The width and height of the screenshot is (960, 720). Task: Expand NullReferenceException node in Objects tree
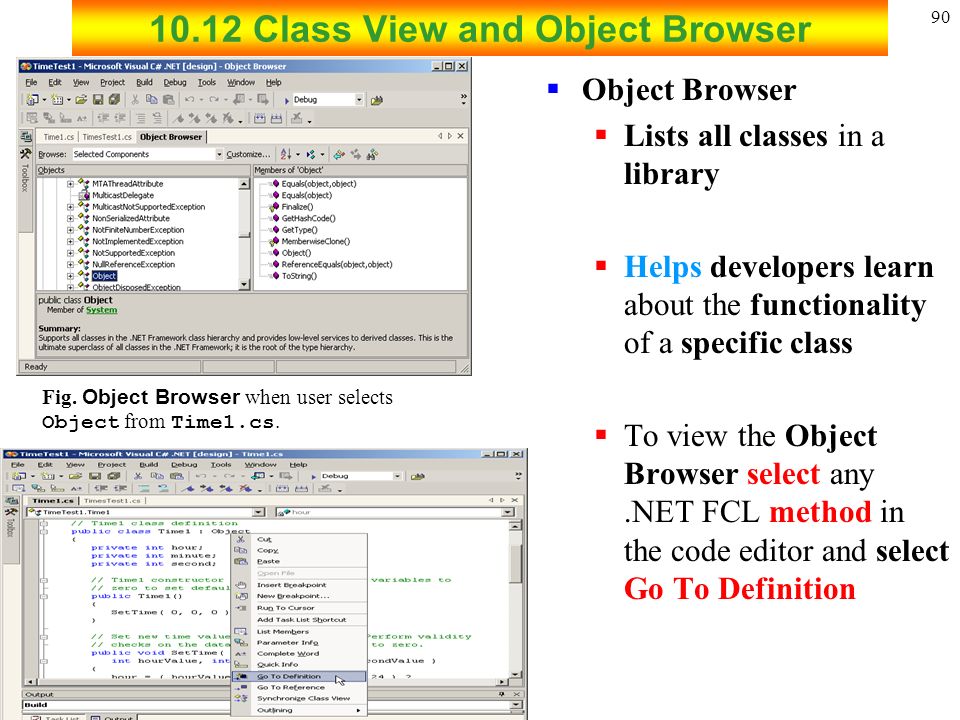tap(70, 264)
